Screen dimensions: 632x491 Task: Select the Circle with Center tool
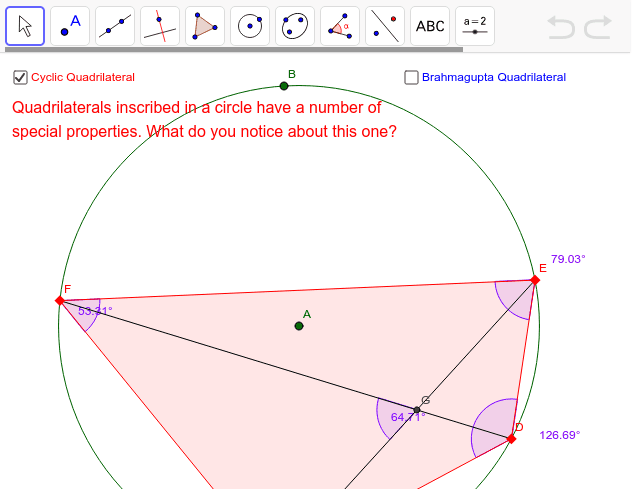point(250,26)
